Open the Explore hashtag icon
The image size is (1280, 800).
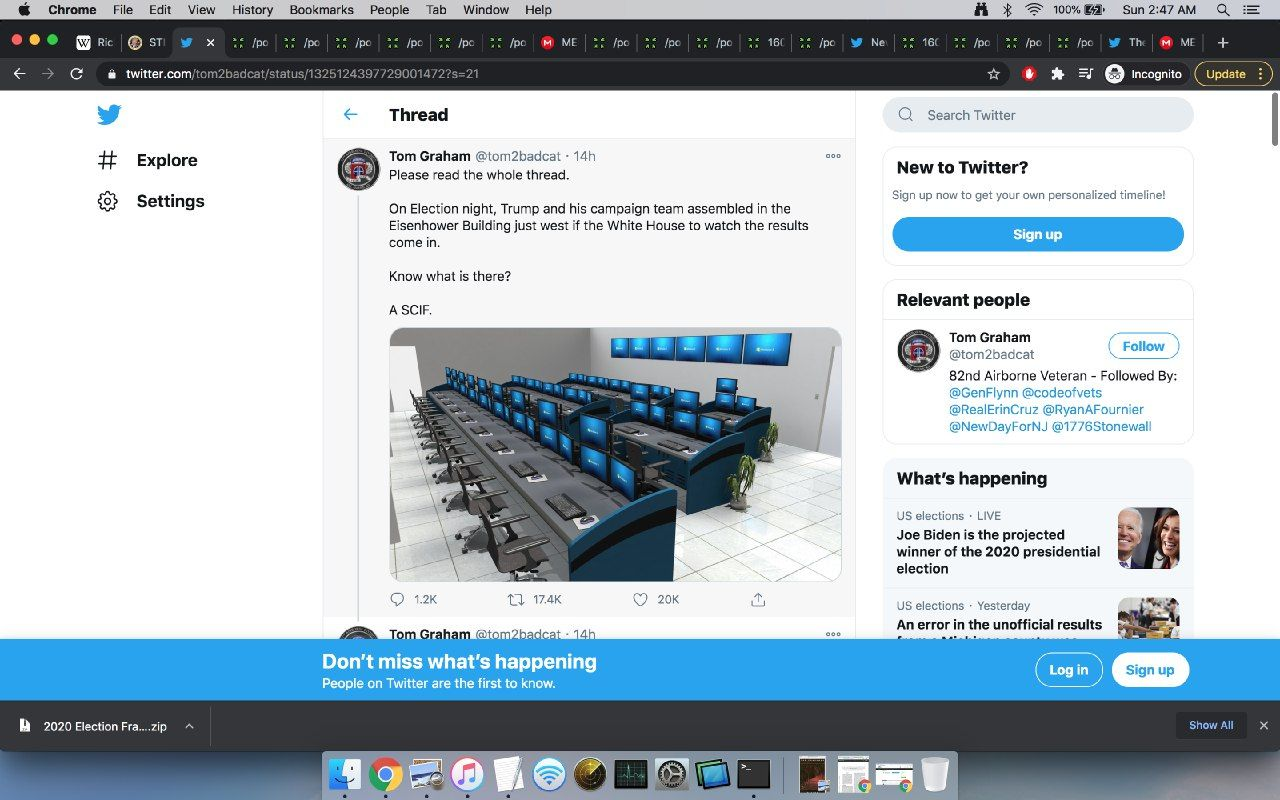coord(108,160)
